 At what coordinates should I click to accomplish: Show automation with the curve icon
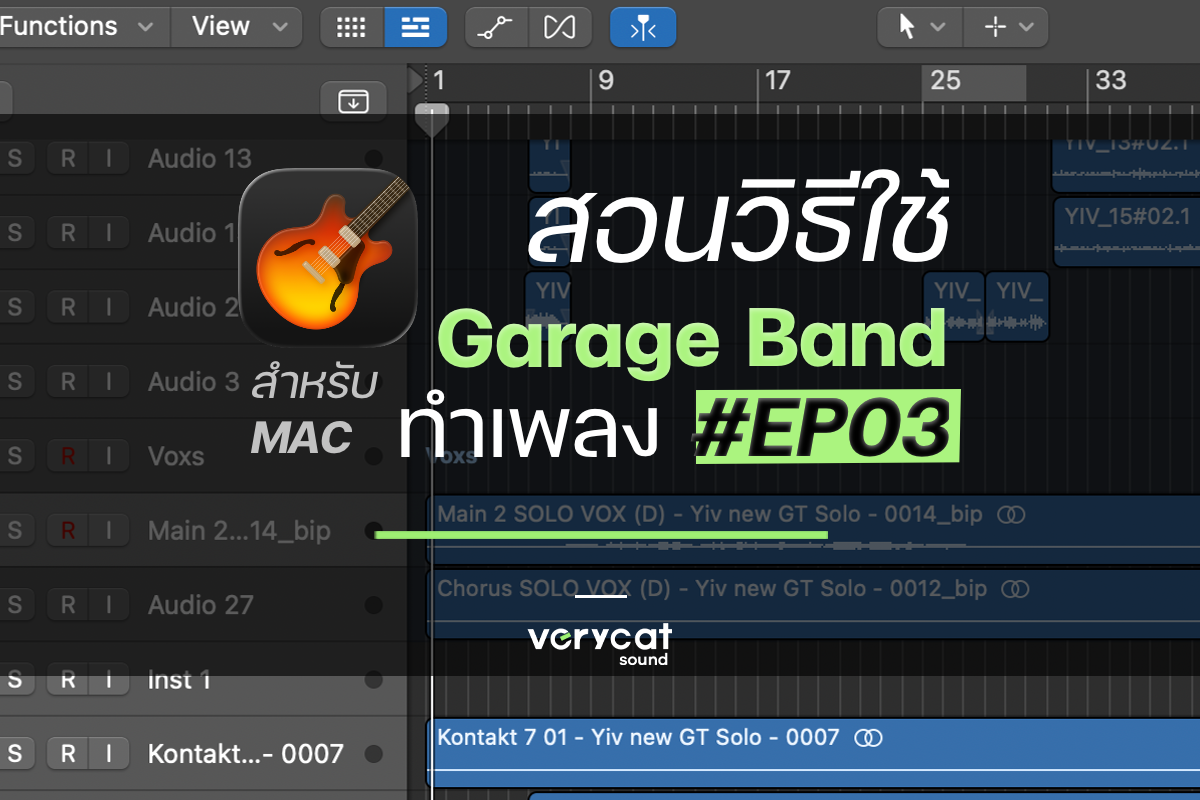[x=496, y=27]
